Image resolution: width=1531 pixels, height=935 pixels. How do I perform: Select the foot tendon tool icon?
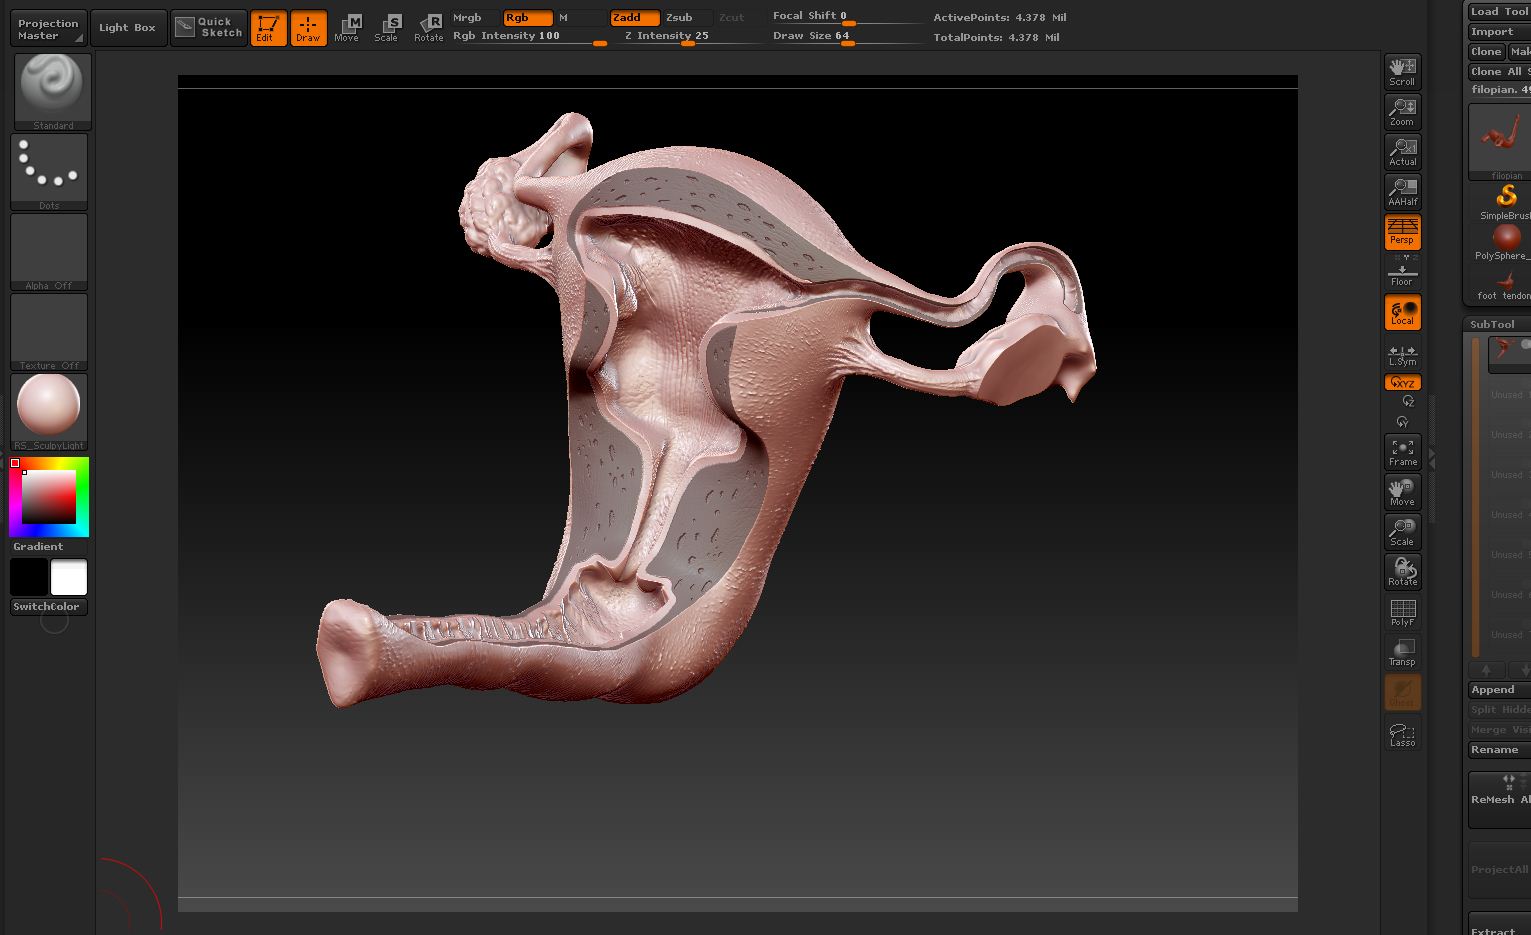click(x=1506, y=283)
